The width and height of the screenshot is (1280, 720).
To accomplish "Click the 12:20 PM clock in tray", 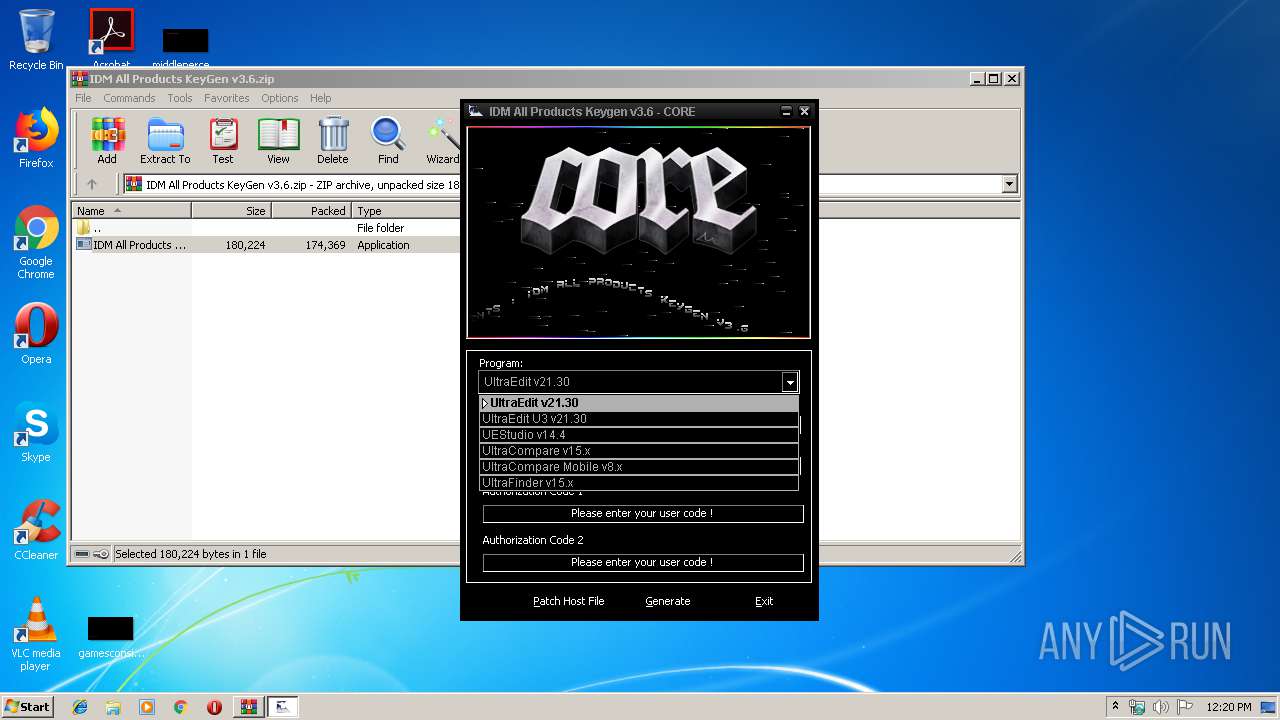I will (1229, 707).
